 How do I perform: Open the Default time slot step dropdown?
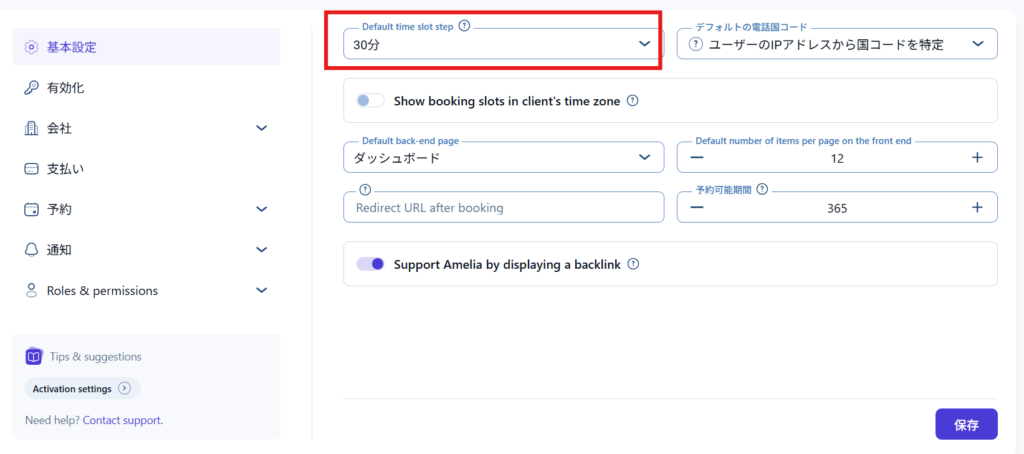tap(503, 44)
